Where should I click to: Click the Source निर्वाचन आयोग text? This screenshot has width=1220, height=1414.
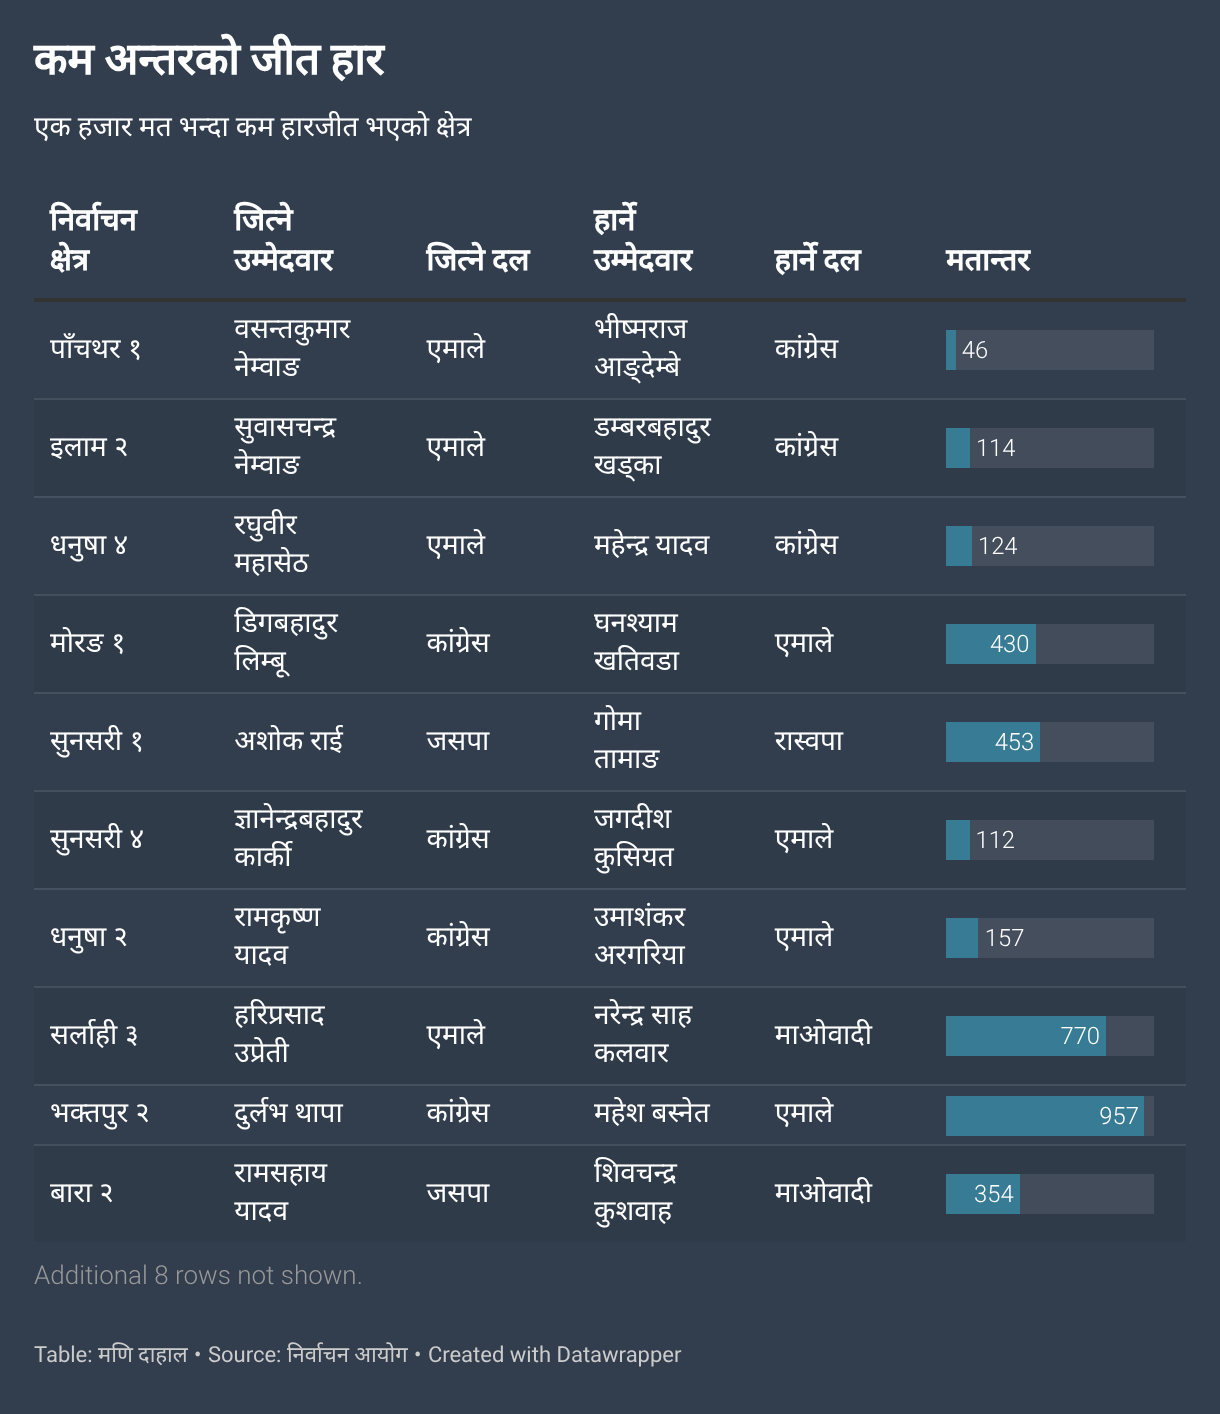308,1355
